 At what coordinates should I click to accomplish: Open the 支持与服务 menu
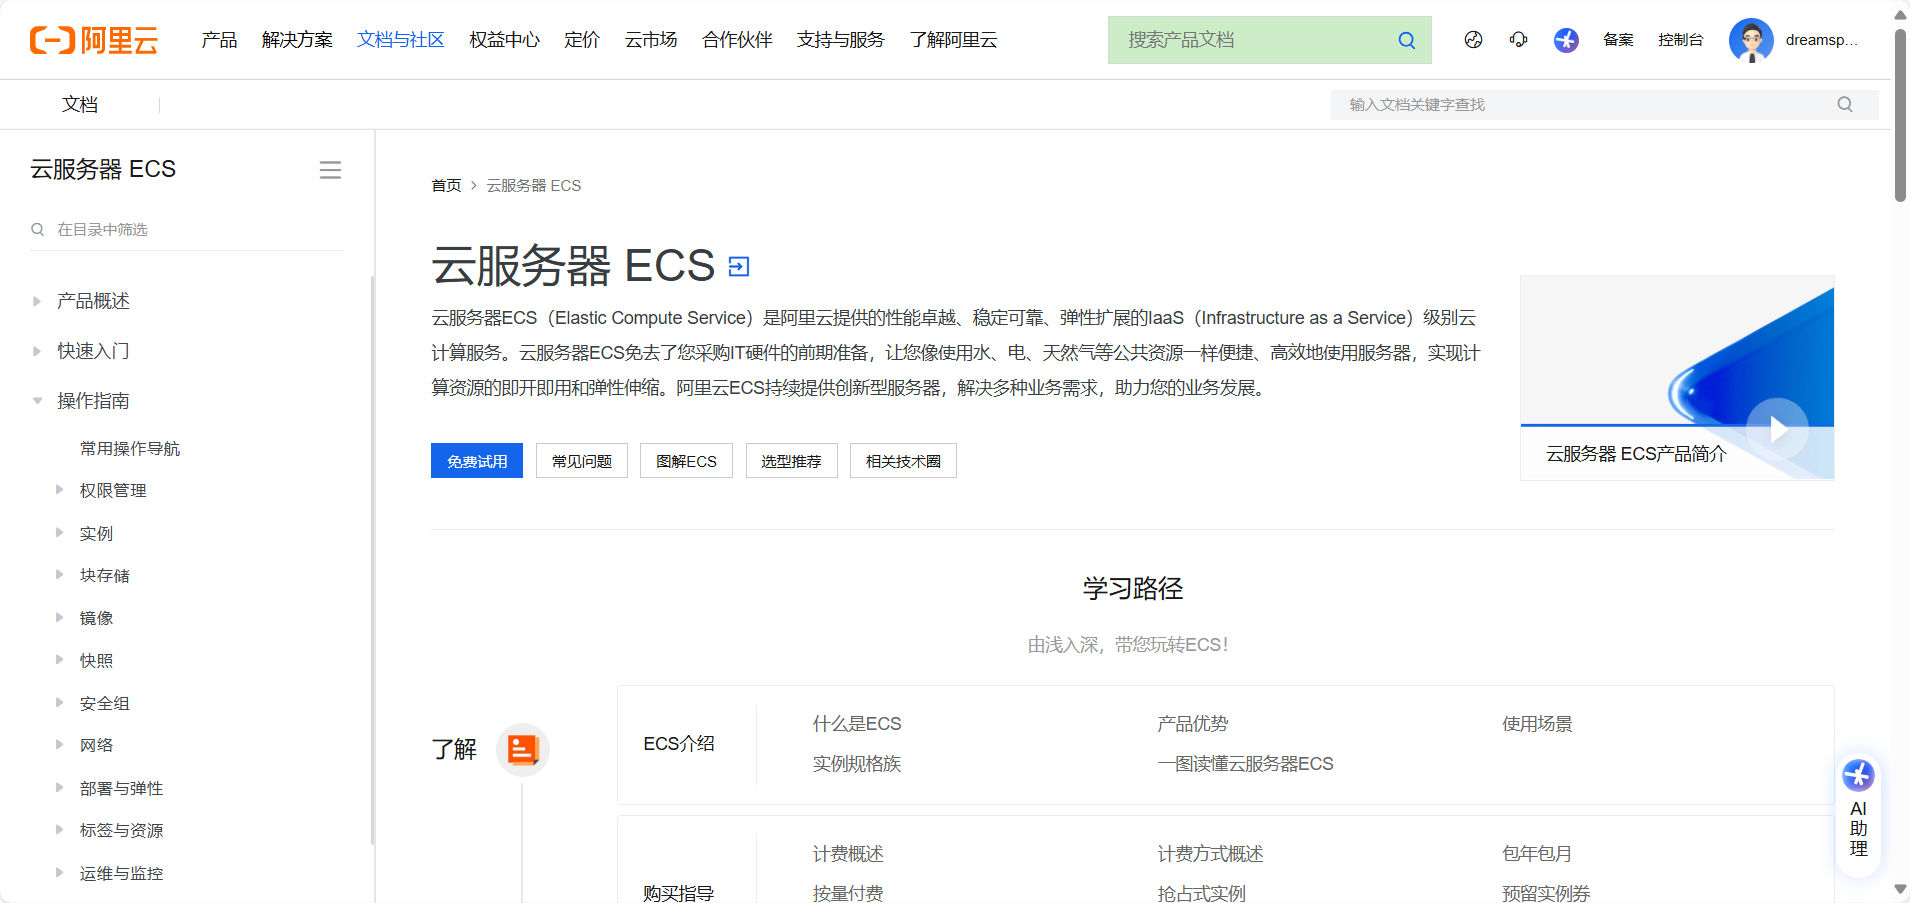[841, 40]
